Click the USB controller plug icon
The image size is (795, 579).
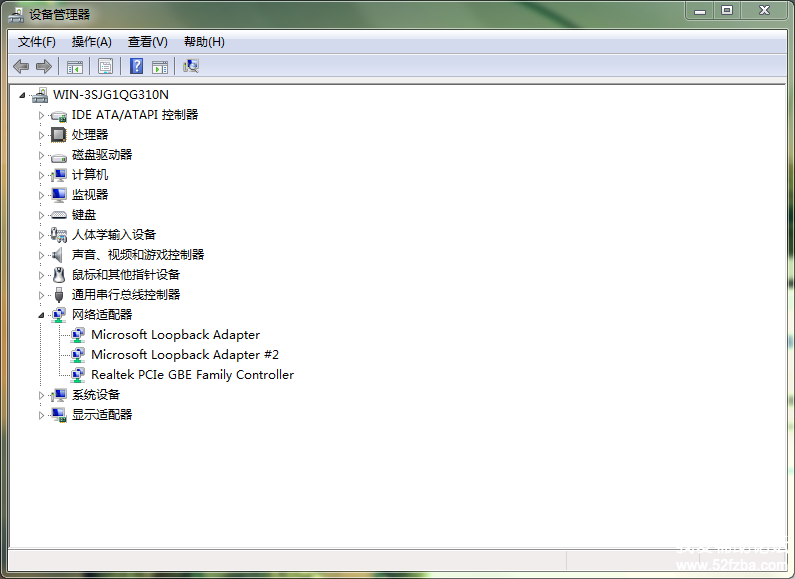(x=59, y=295)
